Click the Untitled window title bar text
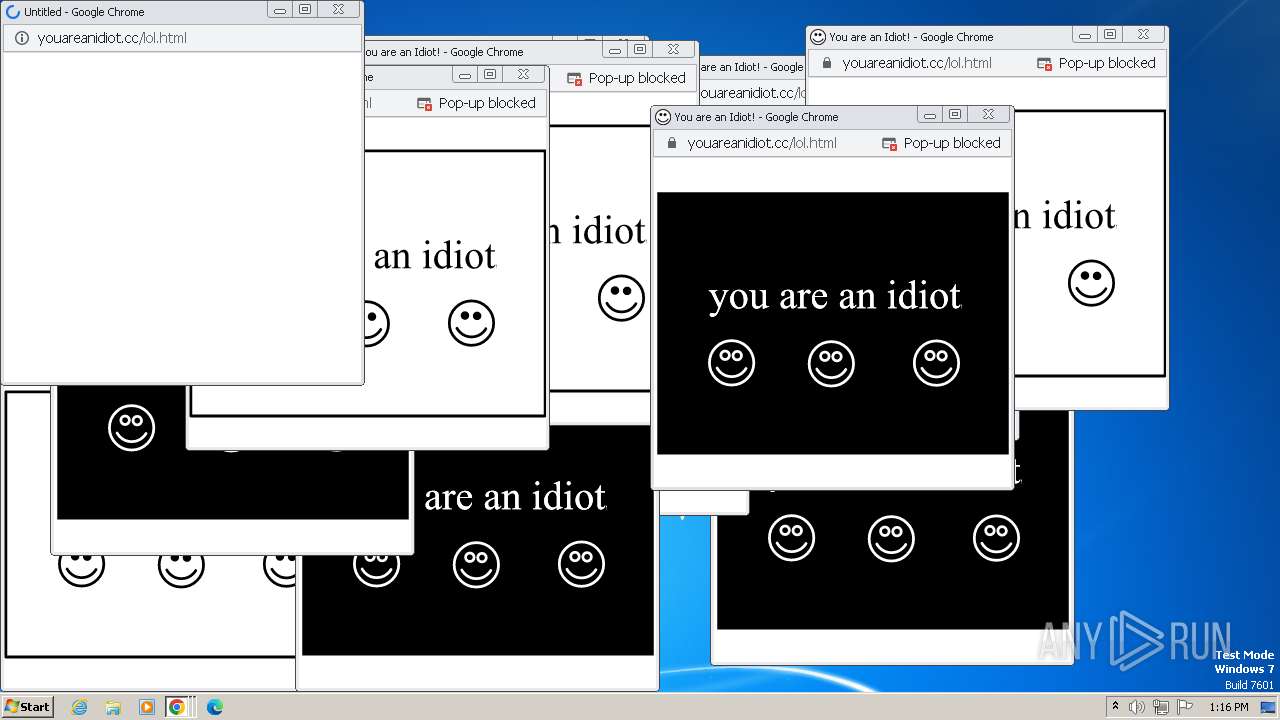This screenshot has width=1280, height=720. click(x=84, y=12)
